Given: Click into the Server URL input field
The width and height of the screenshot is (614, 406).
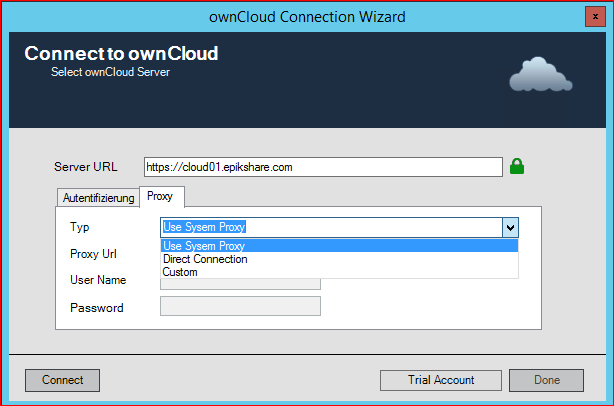Looking at the screenshot, I should tap(323, 167).
